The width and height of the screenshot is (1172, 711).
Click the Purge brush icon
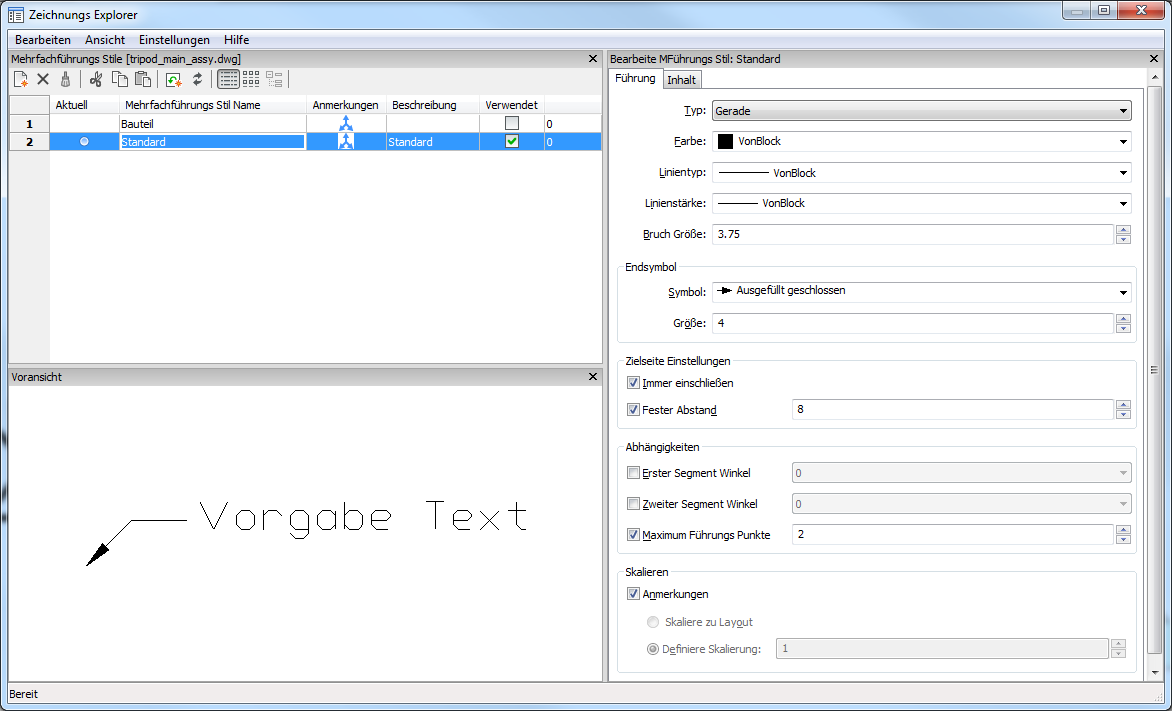[66, 79]
